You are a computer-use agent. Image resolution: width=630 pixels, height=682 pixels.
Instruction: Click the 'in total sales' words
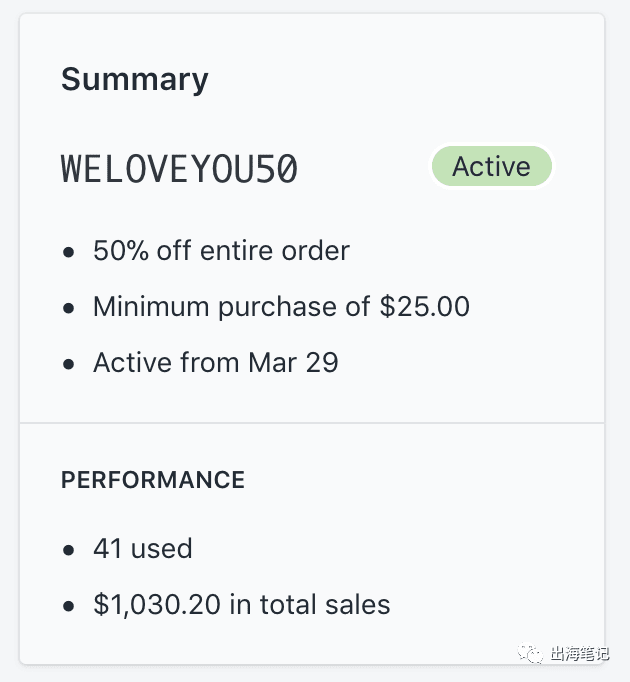click(x=326, y=604)
